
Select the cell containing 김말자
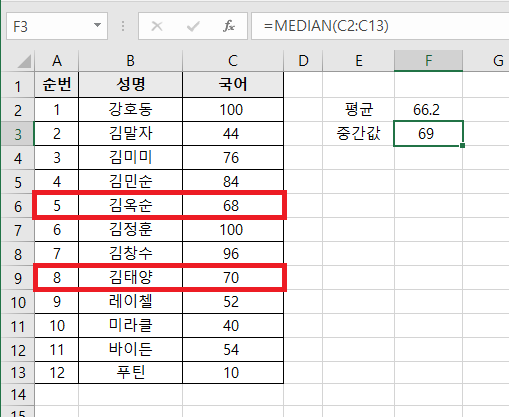(x=130, y=134)
